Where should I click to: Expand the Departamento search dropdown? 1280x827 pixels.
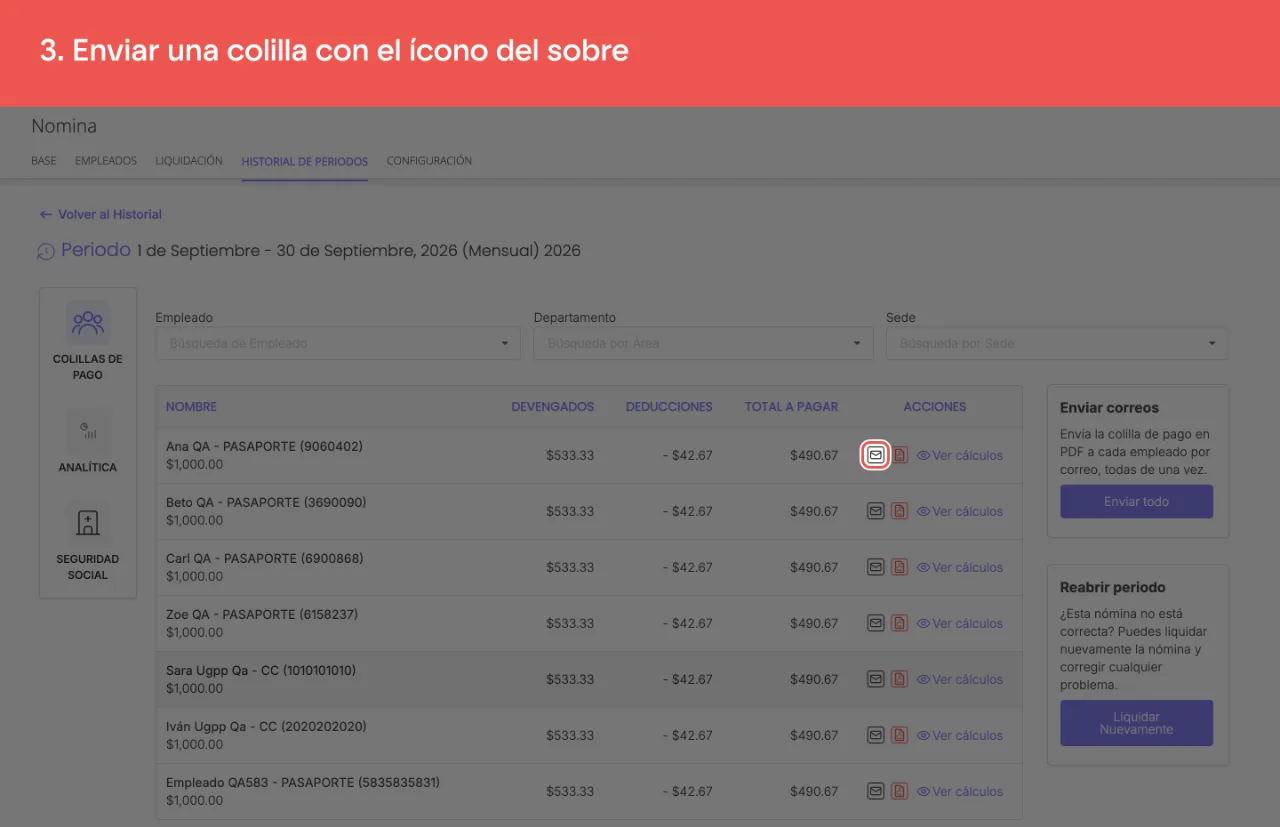tap(701, 343)
